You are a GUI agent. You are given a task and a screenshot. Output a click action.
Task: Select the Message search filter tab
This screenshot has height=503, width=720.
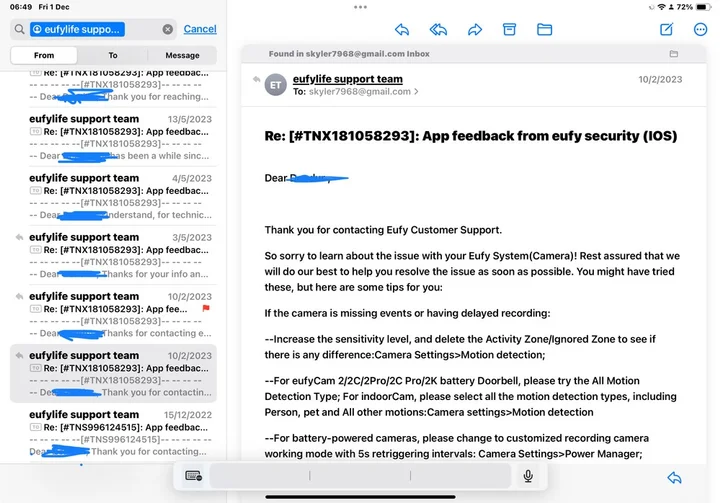182,55
